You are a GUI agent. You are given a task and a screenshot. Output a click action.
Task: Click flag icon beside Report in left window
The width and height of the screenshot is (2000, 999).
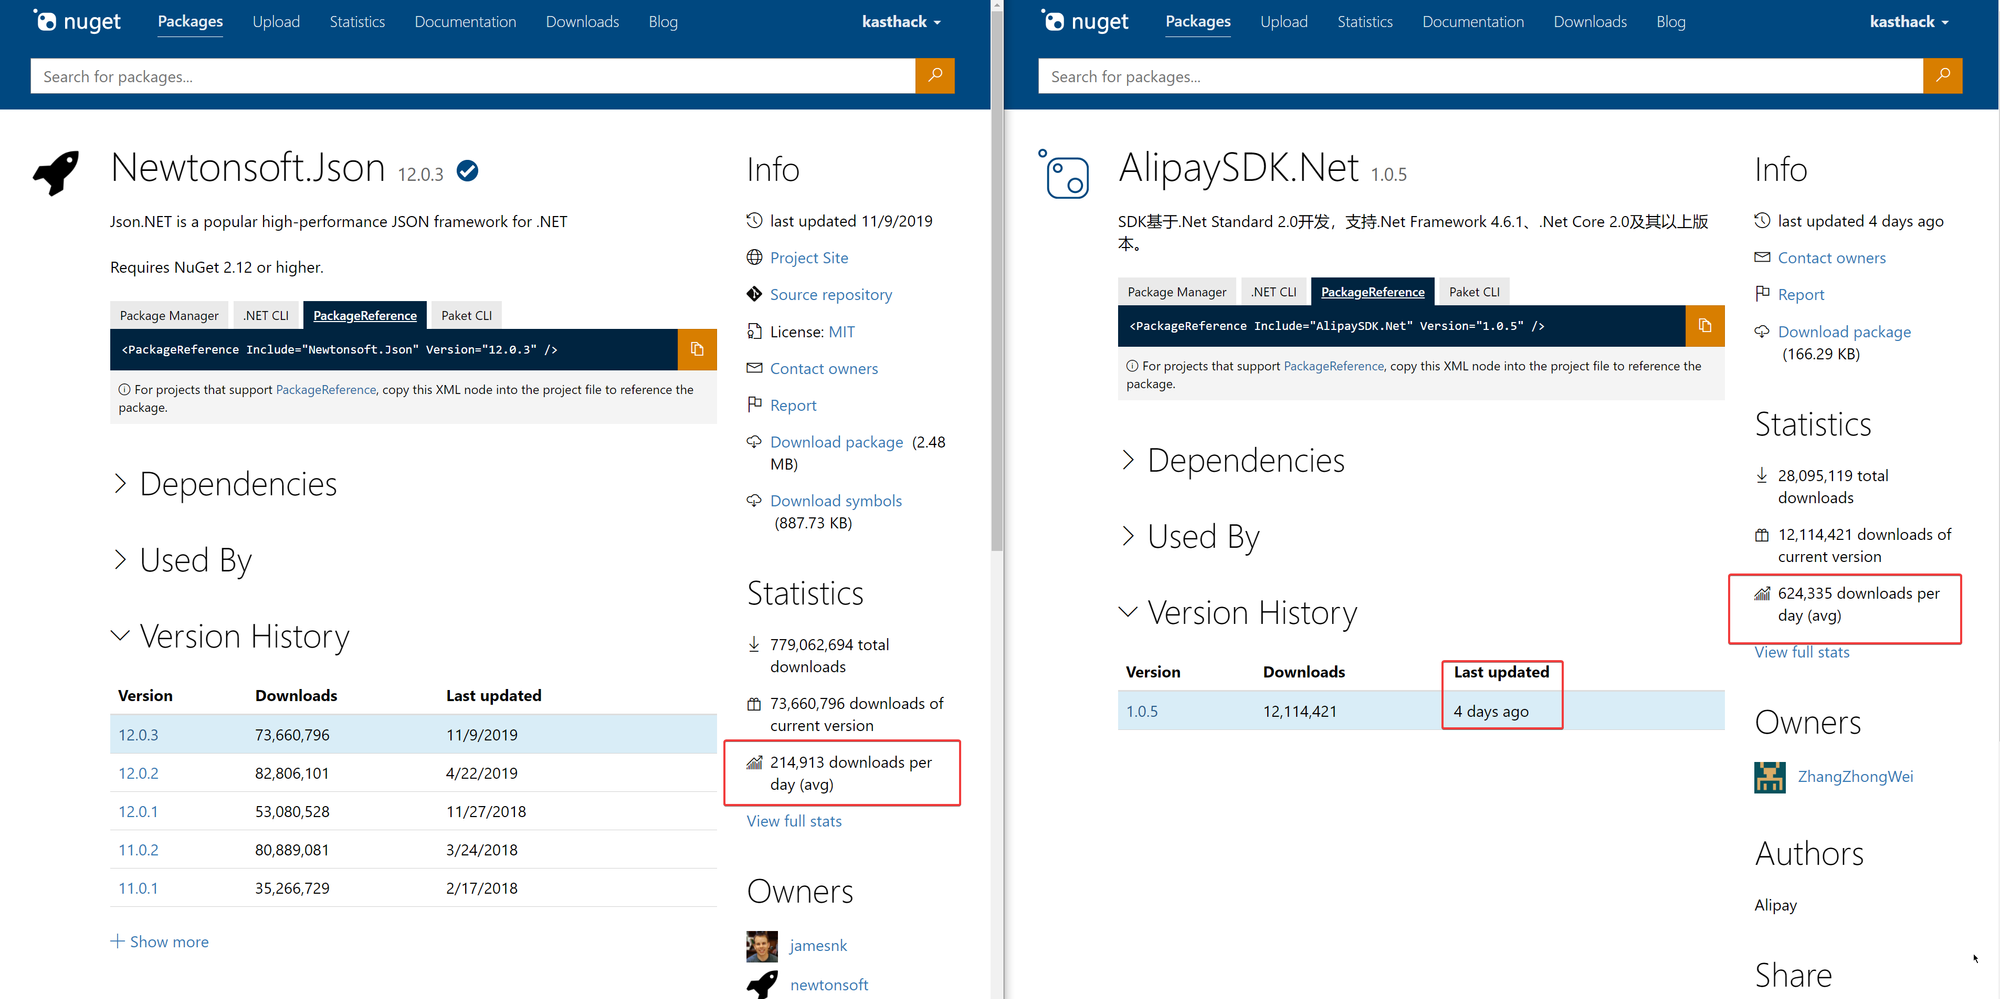pyautogui.click(x=755, y=405)
